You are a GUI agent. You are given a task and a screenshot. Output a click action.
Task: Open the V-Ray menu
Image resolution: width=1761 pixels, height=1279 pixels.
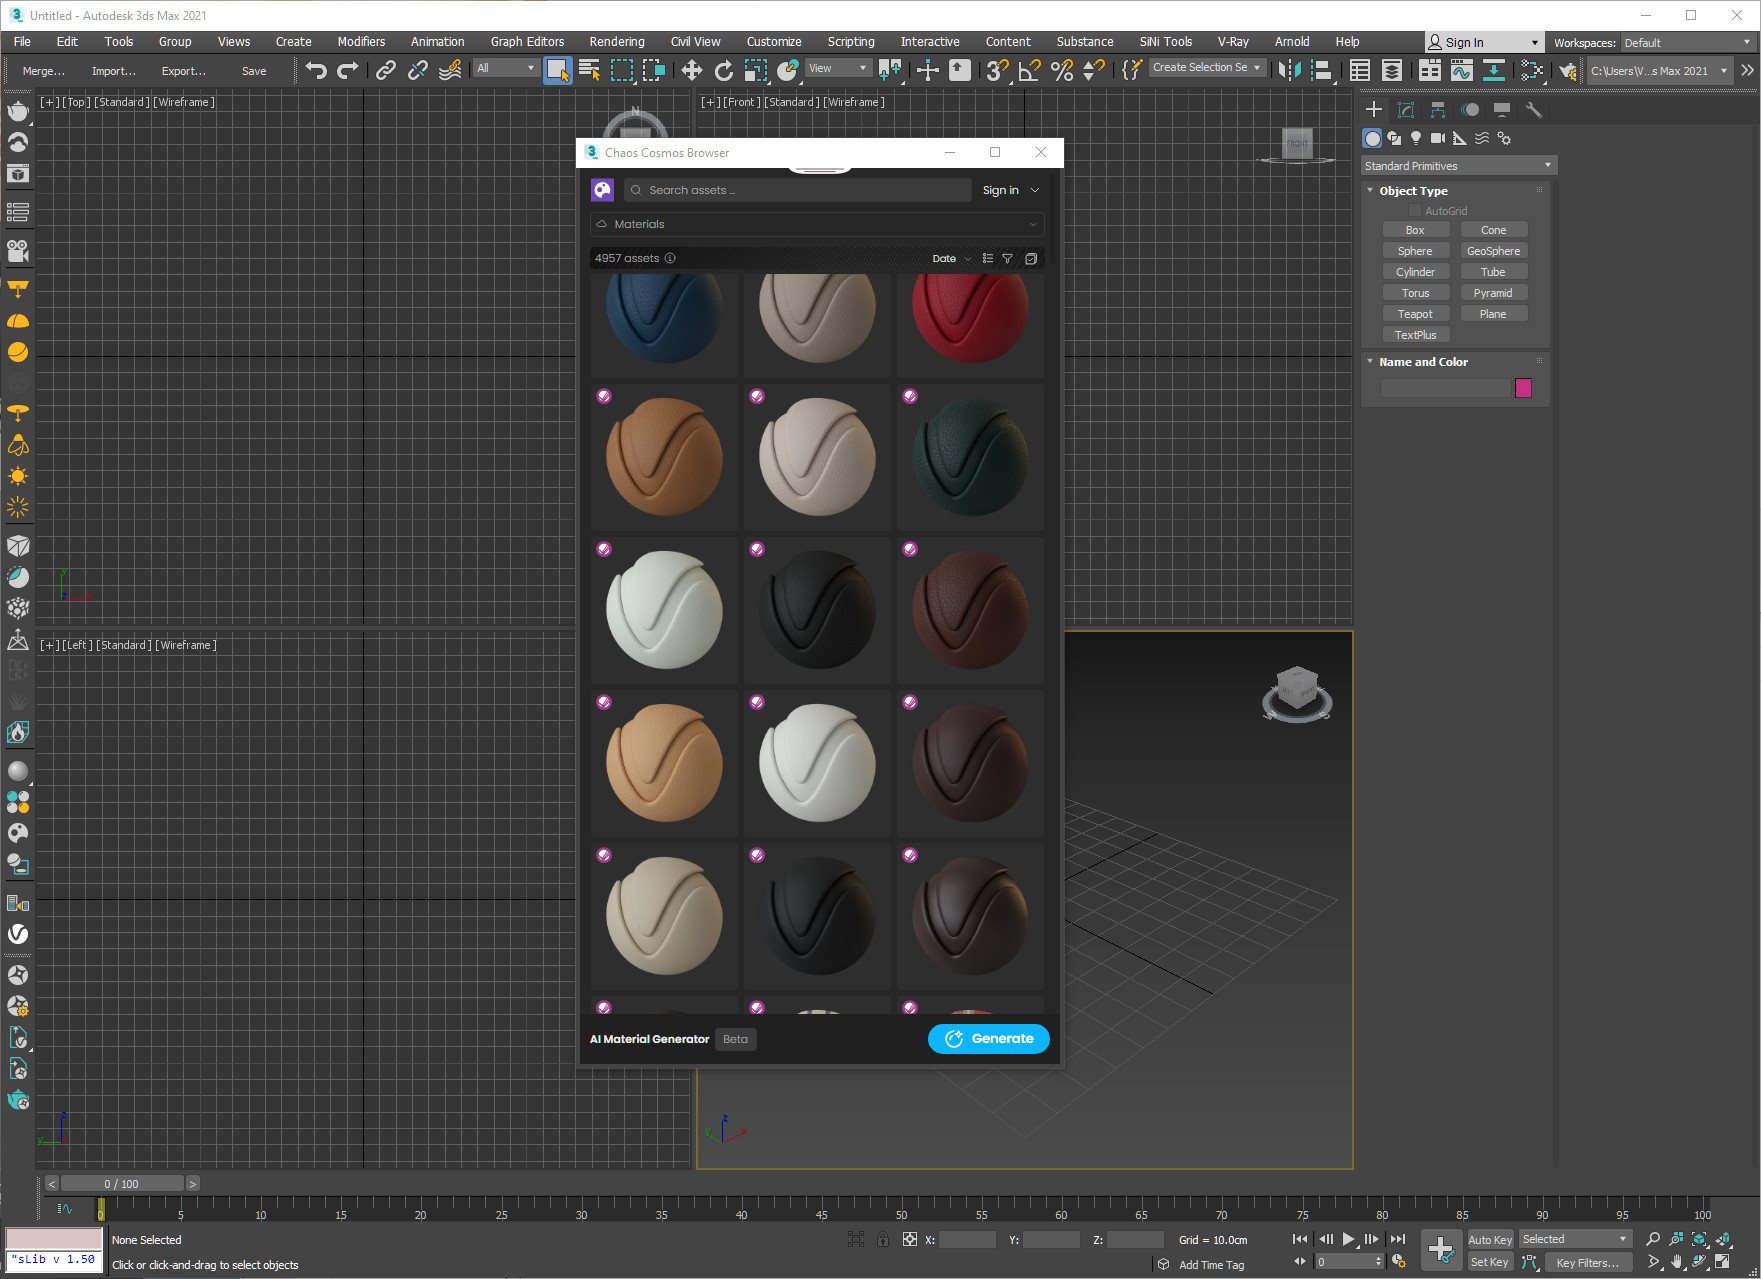pyautogui.click(x=1233, y=42)
